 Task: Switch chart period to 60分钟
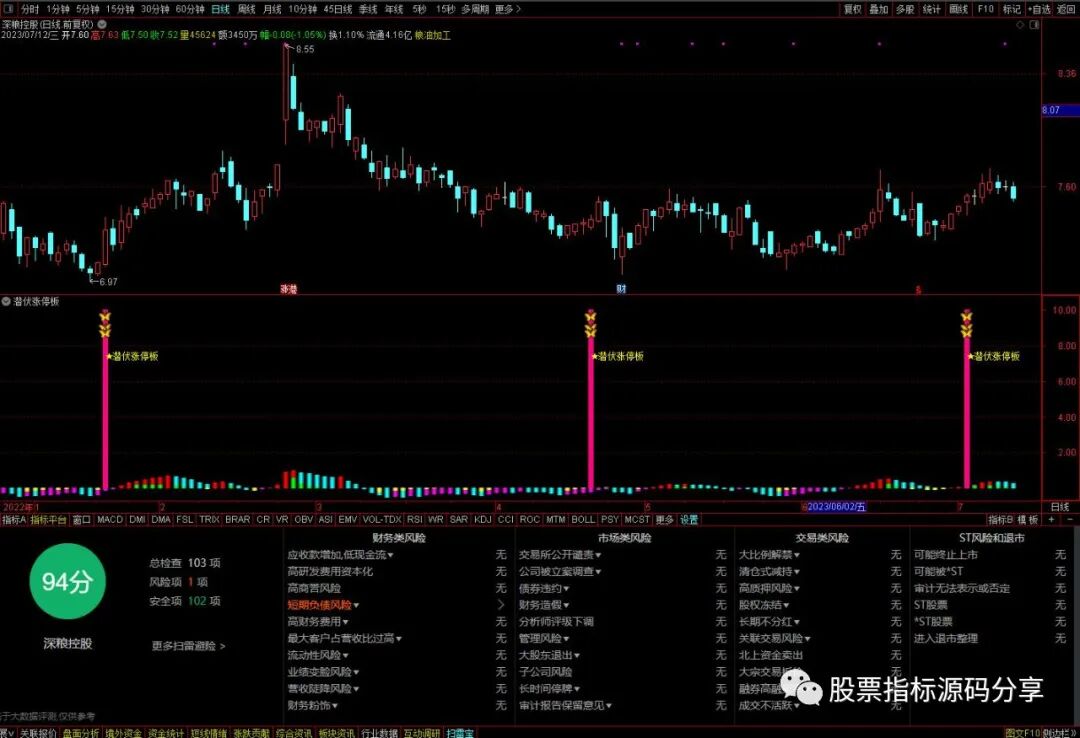190,9
